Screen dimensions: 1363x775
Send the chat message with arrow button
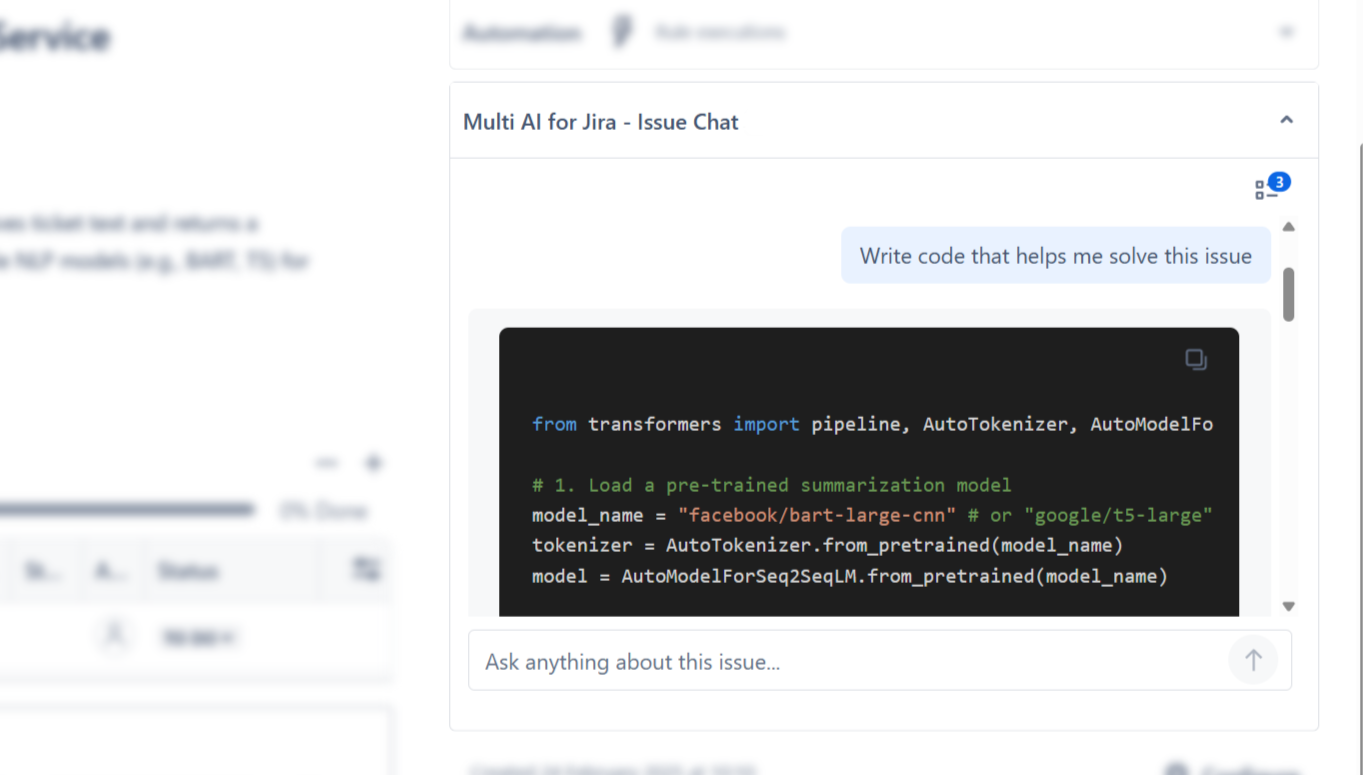[1253, 660]
